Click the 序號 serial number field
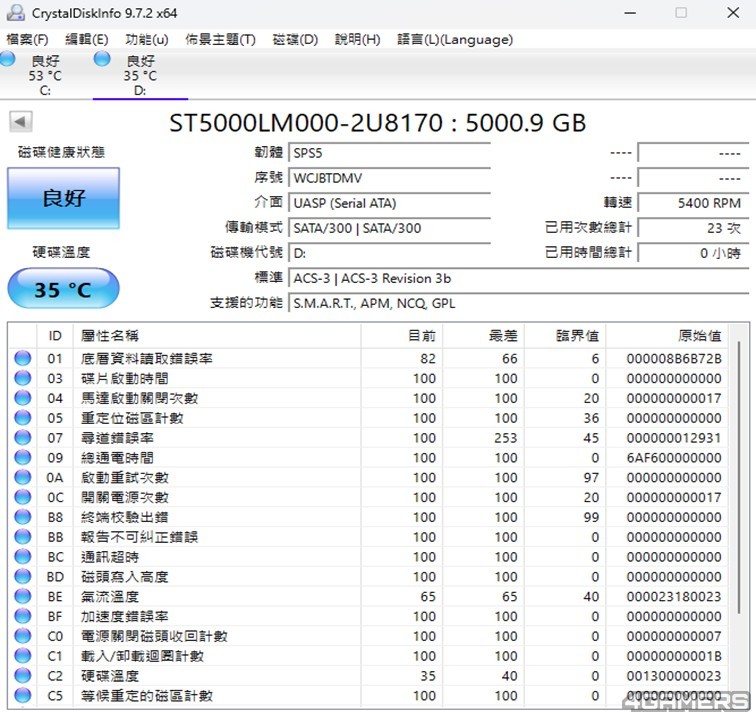The width and height of the screenshot is (756, 715). coord(389,178)
